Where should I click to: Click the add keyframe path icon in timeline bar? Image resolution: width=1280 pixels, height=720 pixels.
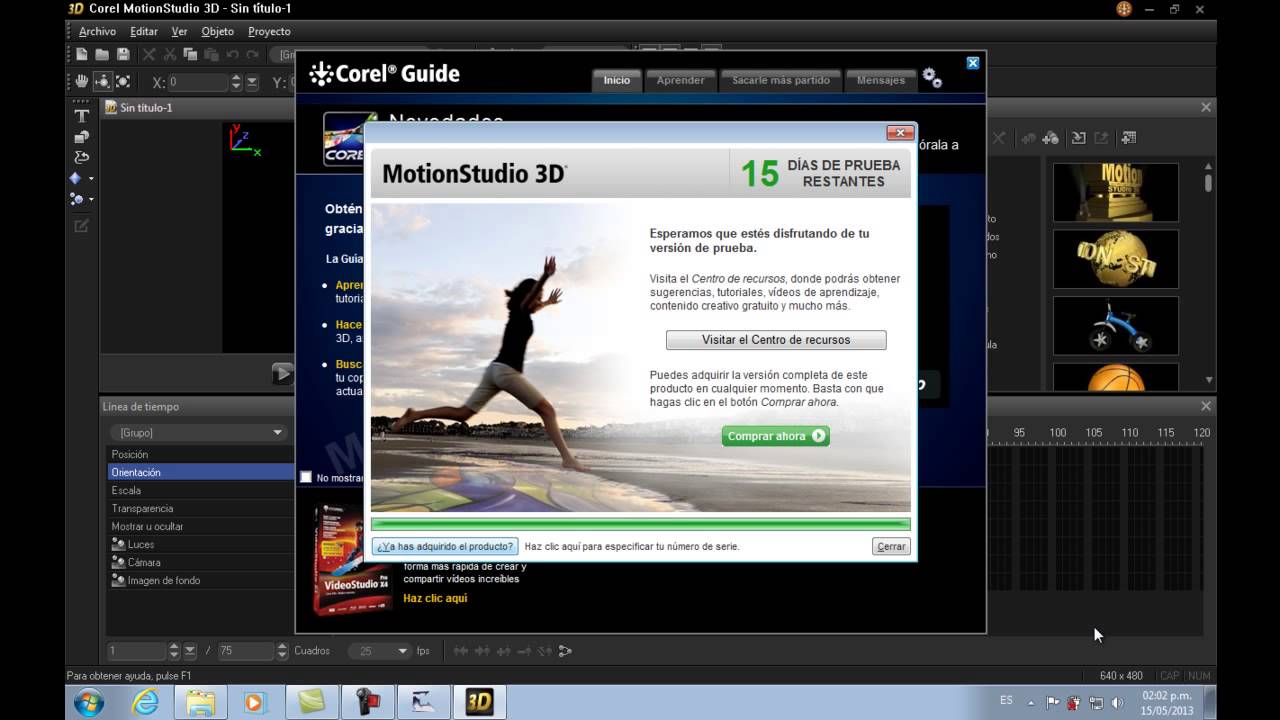click(x=565, y=651)
